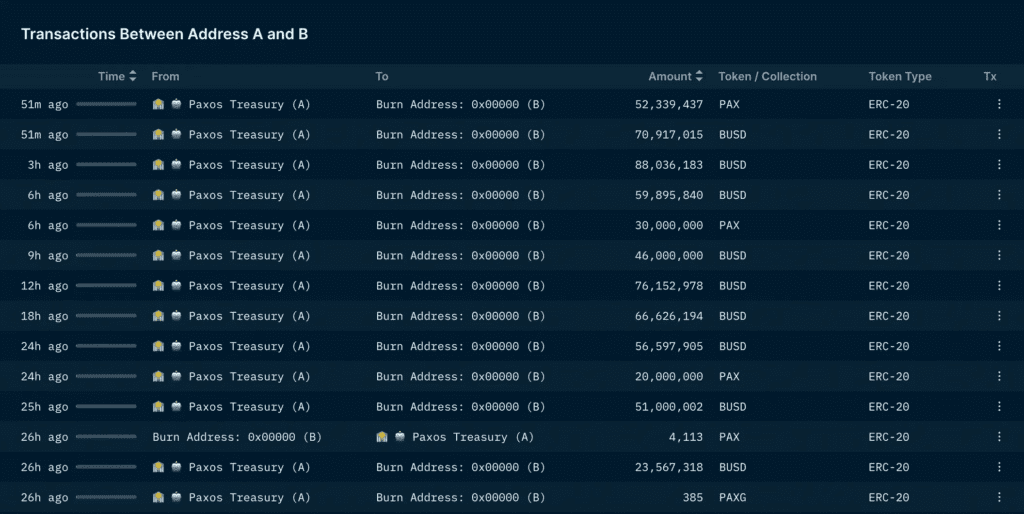The width and height of the screenshot is (1024, 514).
Task: Click the PAXG token label
Action: tap(733, 497)
